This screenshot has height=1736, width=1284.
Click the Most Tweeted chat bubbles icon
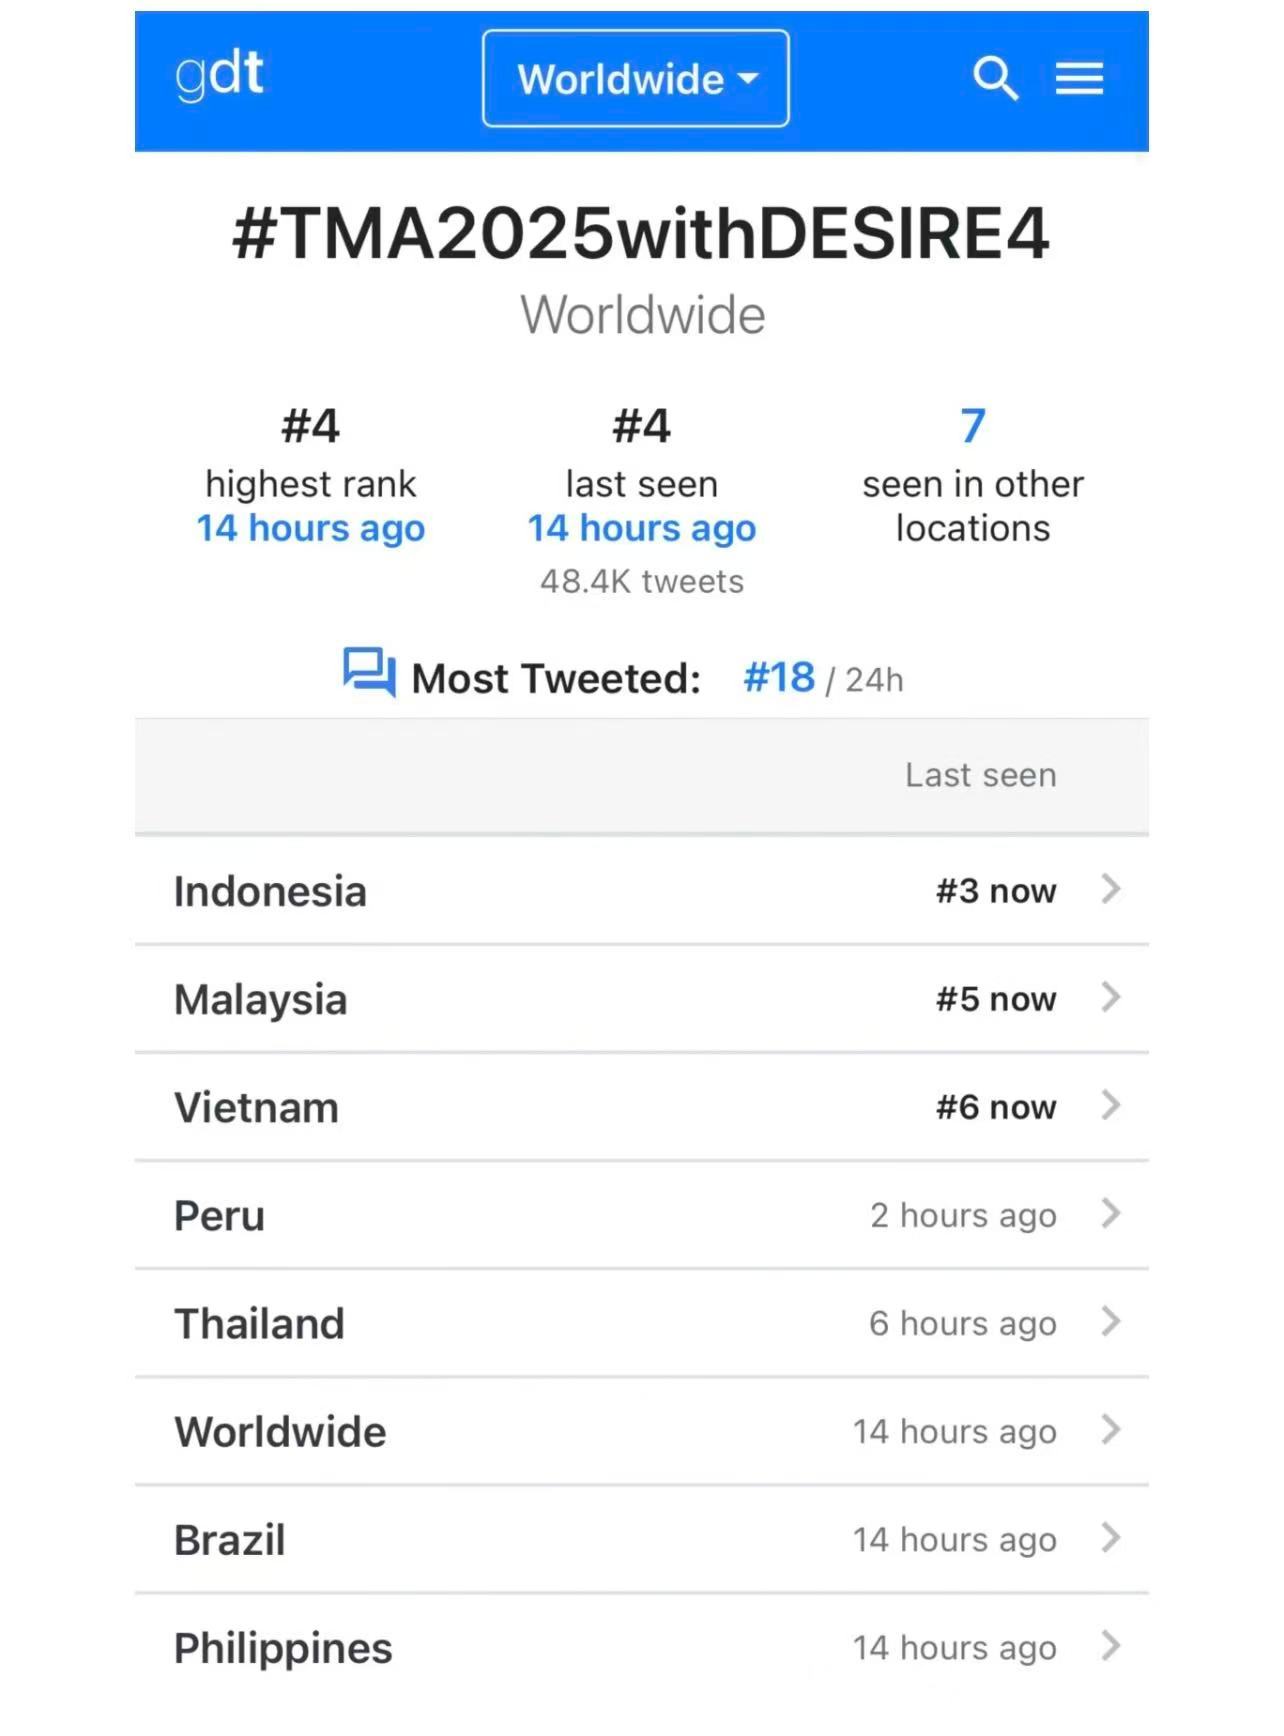(x=369, y=672)
